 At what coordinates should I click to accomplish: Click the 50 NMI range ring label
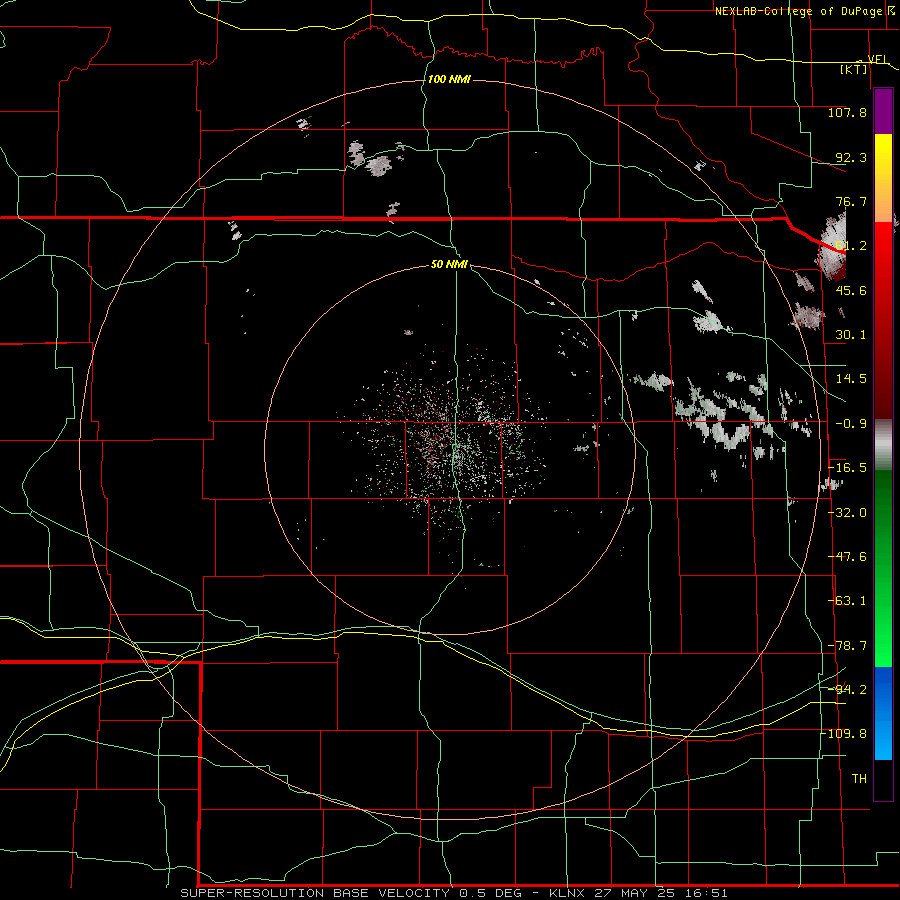pos(449,265)
